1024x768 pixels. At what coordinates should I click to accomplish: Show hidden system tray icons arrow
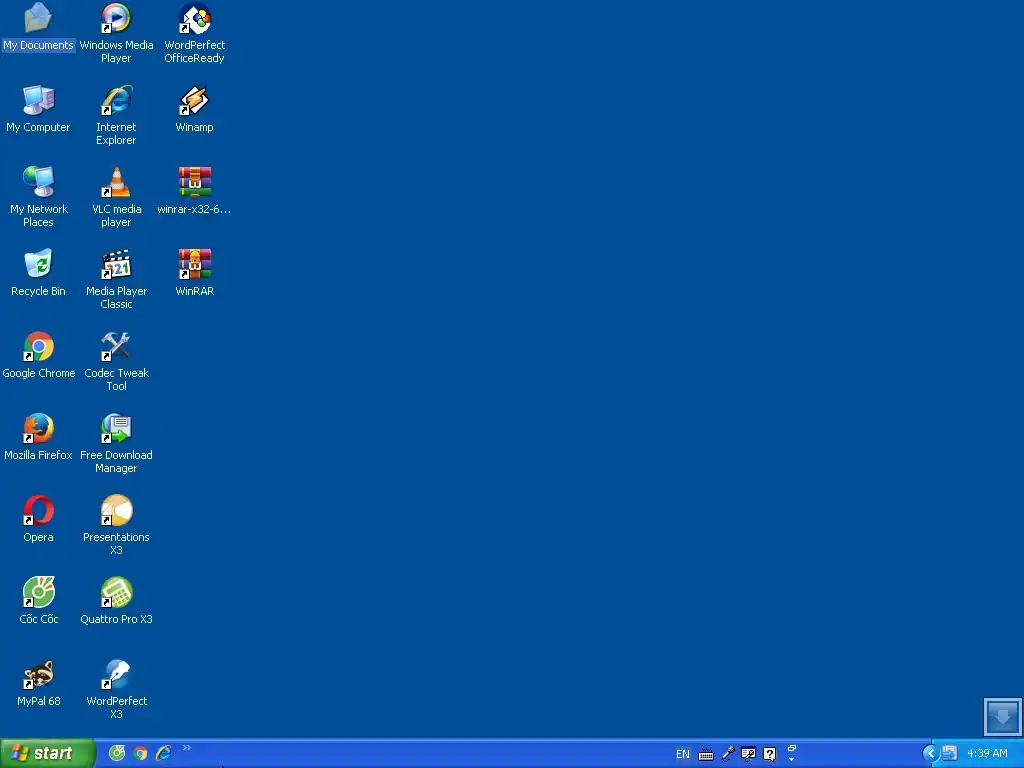click(930, 754)
